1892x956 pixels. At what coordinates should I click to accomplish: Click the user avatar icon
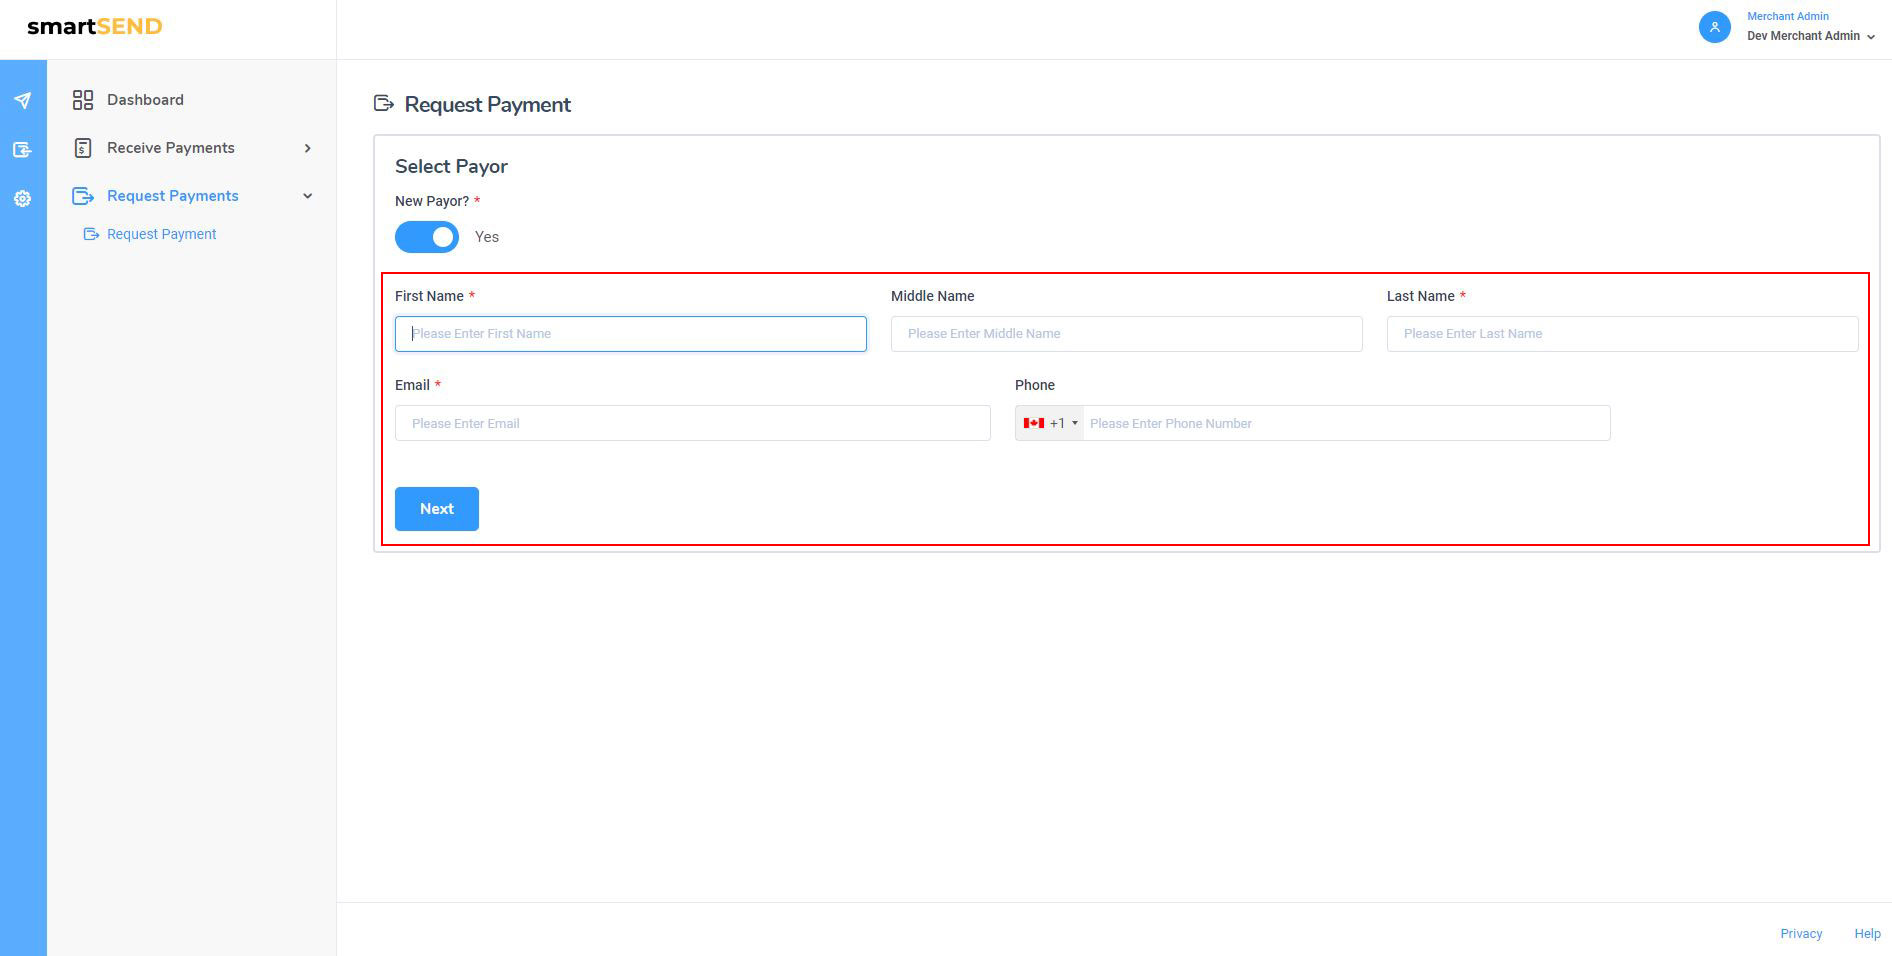coord(1714,27)
